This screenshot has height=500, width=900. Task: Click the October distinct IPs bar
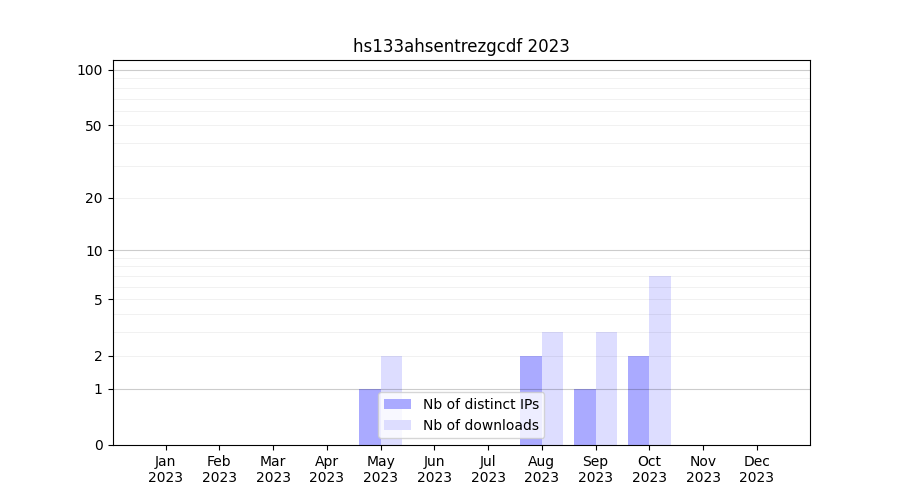coord(638,400)
